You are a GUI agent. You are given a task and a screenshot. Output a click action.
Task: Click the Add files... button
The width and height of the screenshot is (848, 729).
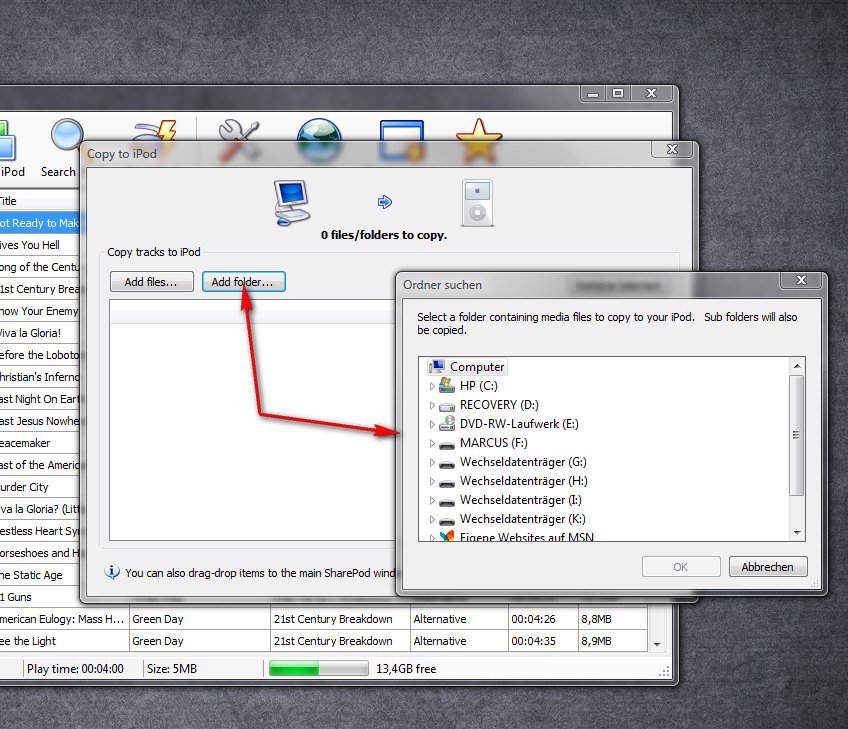pyautogui.click(x=151, y=282)
